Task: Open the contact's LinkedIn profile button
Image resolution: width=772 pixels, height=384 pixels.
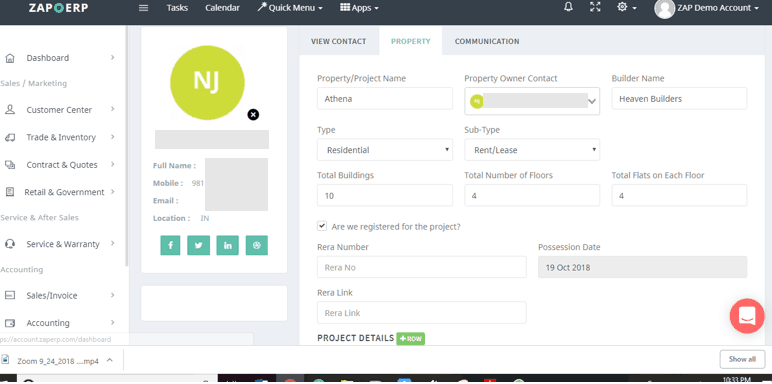Action: tap(227, 245)
